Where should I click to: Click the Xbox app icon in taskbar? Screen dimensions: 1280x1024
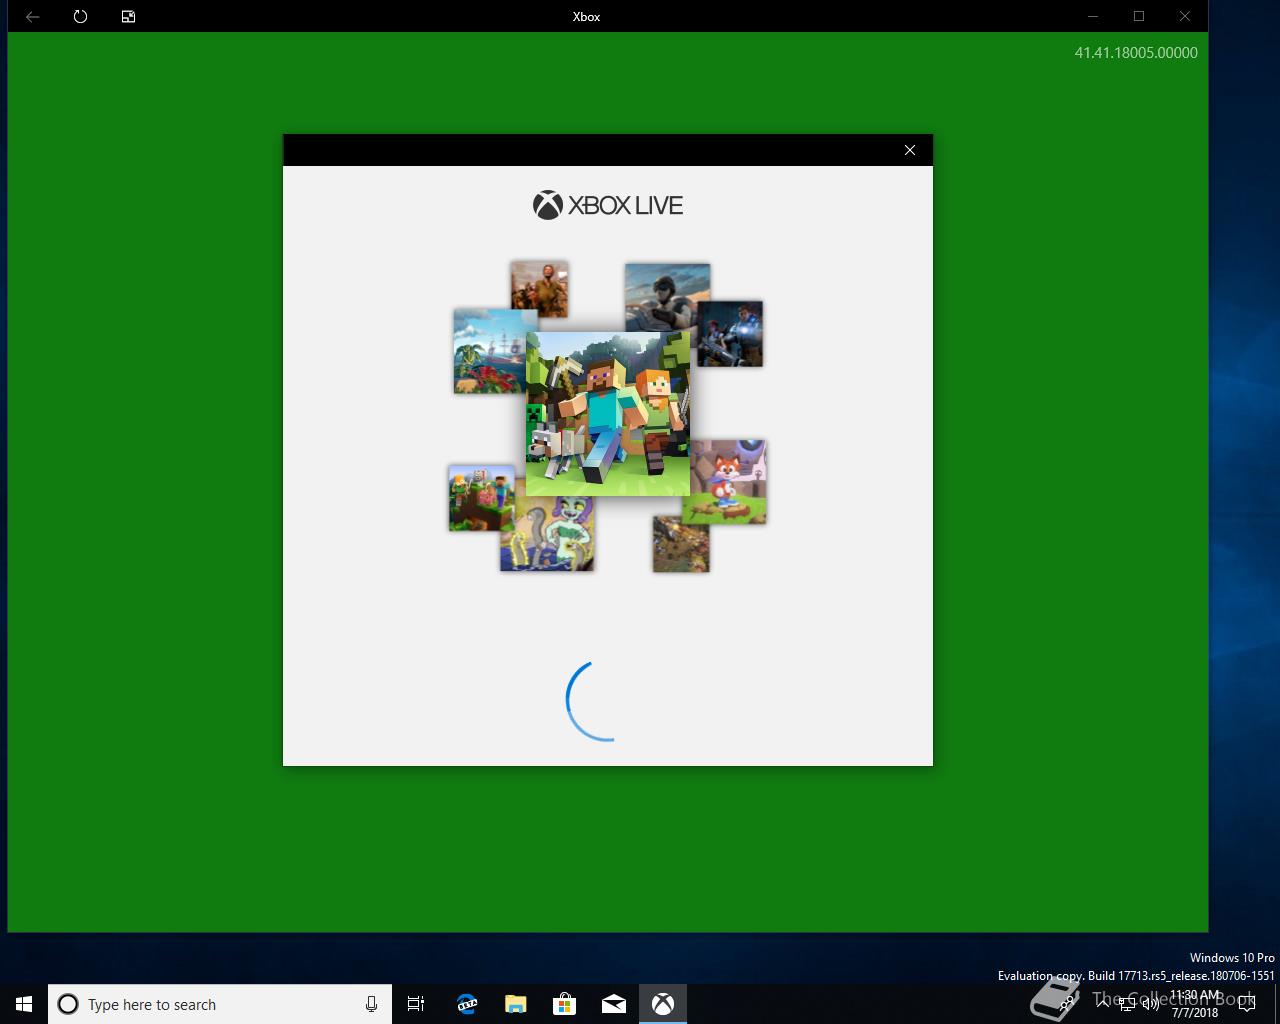pyautogui.click(x=663, y=1004)
